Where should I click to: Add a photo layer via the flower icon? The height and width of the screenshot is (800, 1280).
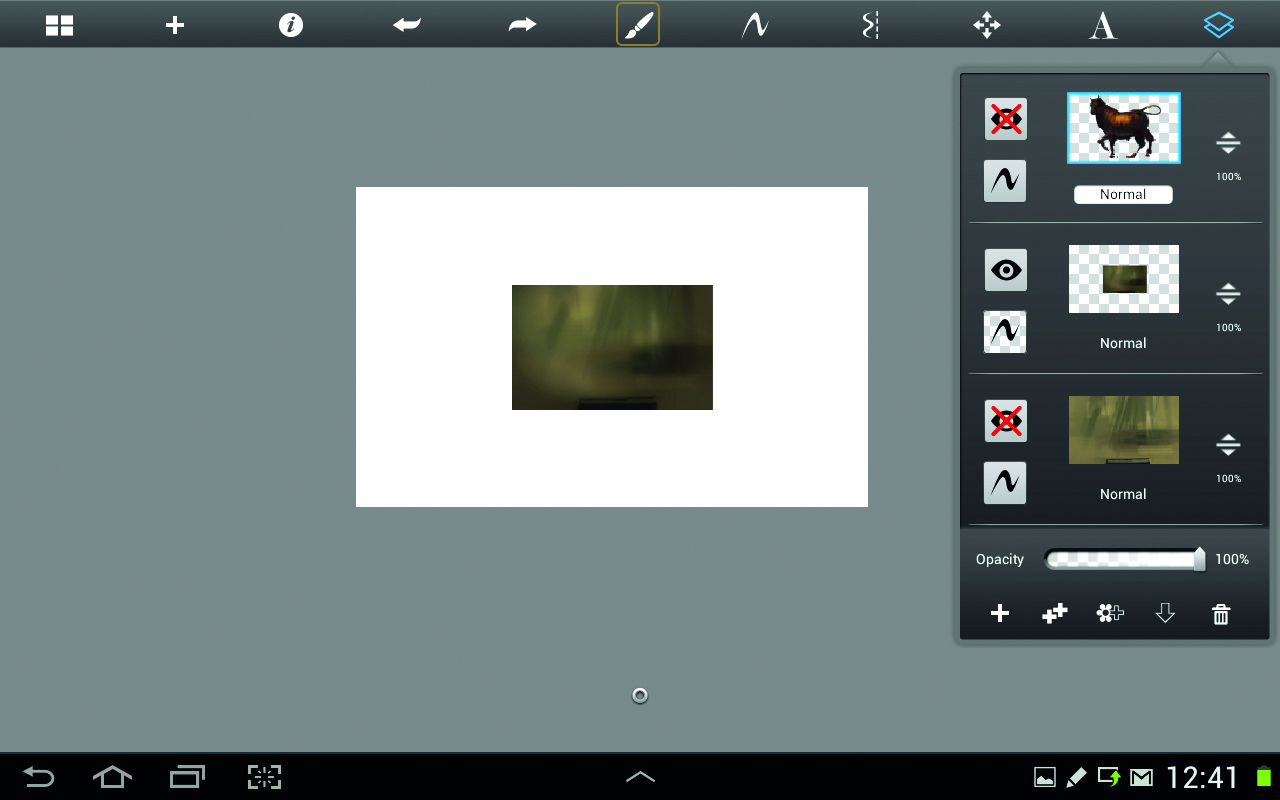click(x=1110, y=614)
